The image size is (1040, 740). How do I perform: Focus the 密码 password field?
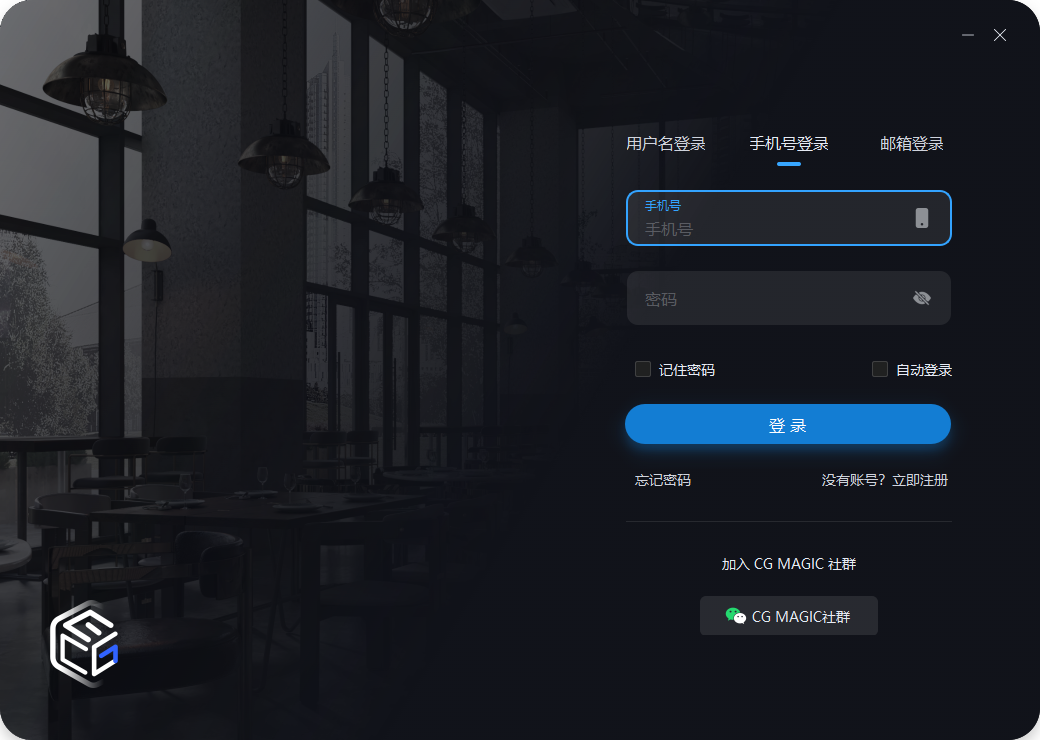point(789,298)
